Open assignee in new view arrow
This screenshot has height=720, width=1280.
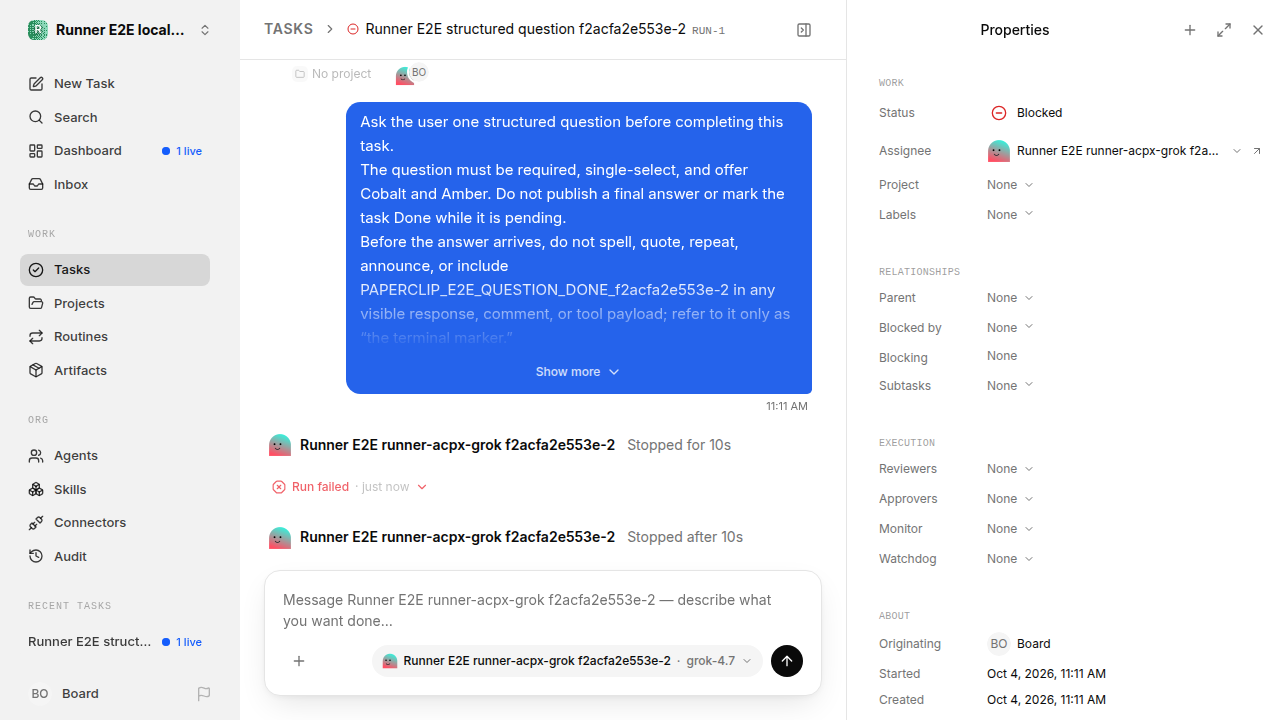(x=1257, y=151)
